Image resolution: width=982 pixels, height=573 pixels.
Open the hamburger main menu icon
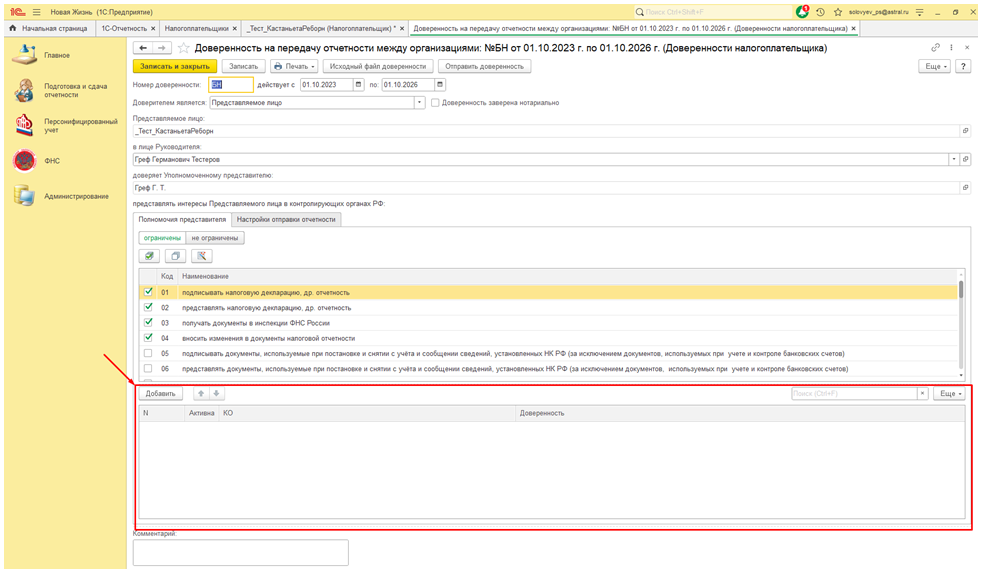click(36, 11)
